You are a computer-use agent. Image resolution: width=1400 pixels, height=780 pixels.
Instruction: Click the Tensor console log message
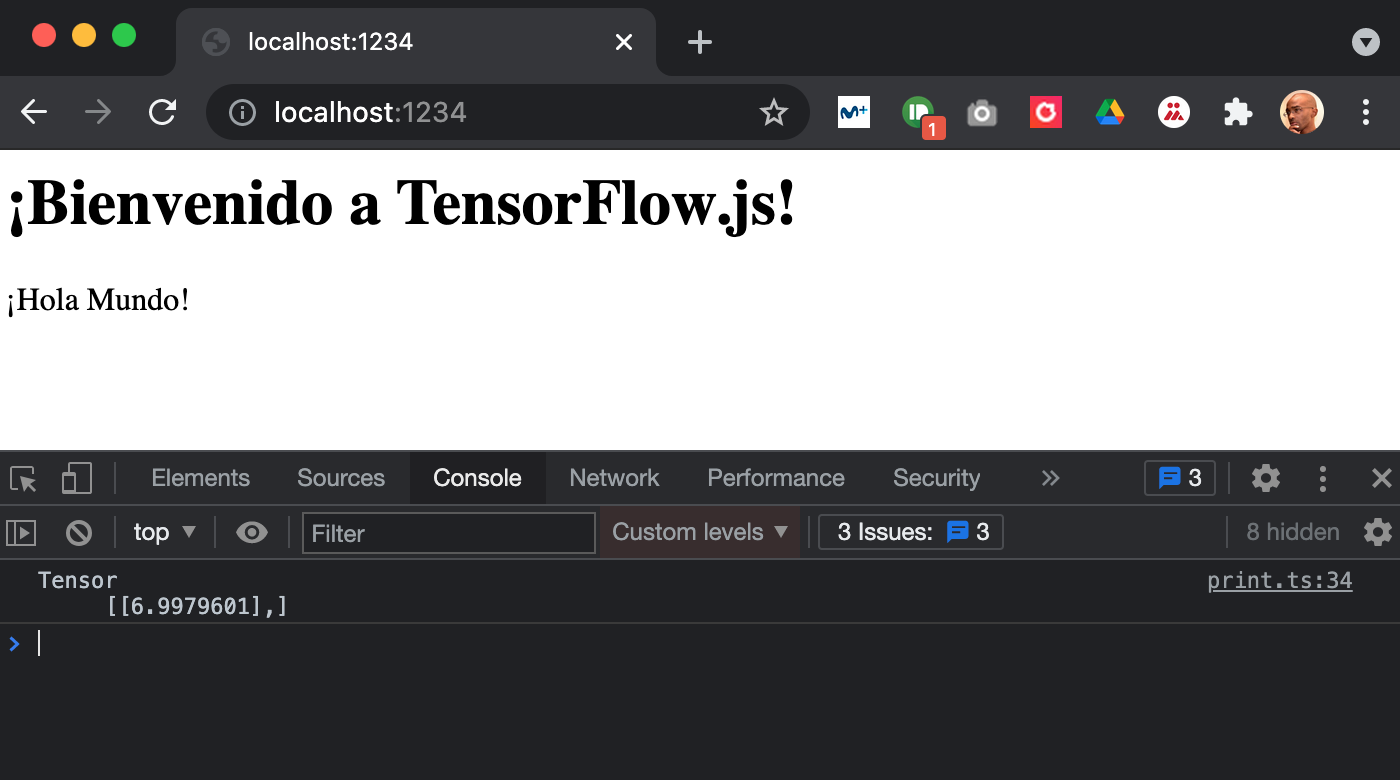coord(162,593)
